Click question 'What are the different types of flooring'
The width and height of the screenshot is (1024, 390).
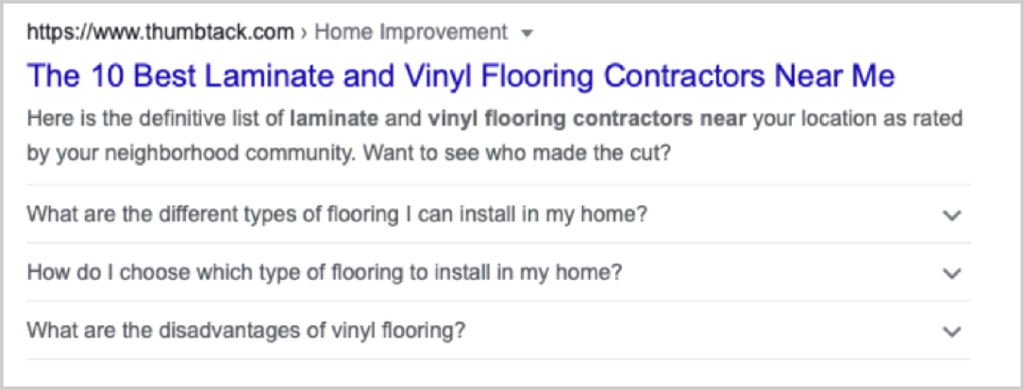337,214
